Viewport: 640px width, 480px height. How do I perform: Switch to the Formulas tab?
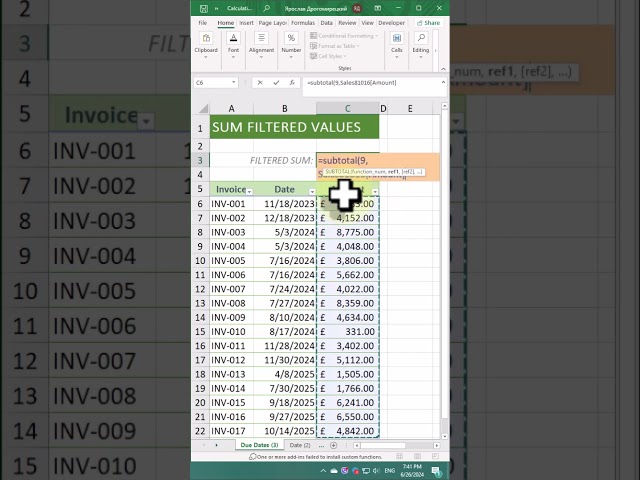pos(303,23)
